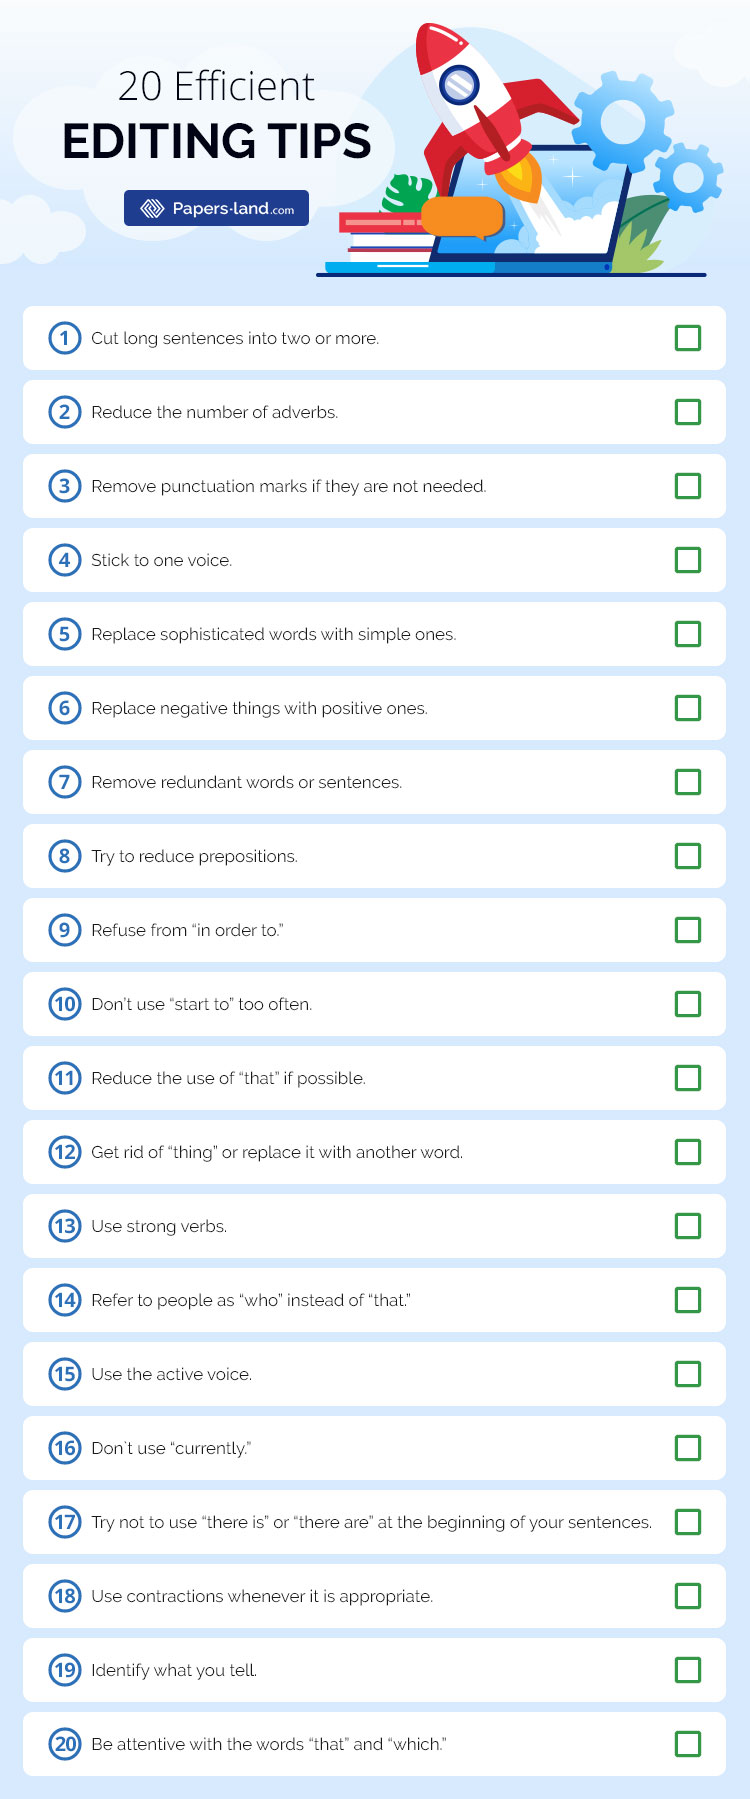This screenshot has width=750, height=1799.
Task: Click the circled number 7 badge
Action: (x=65, y=782)
